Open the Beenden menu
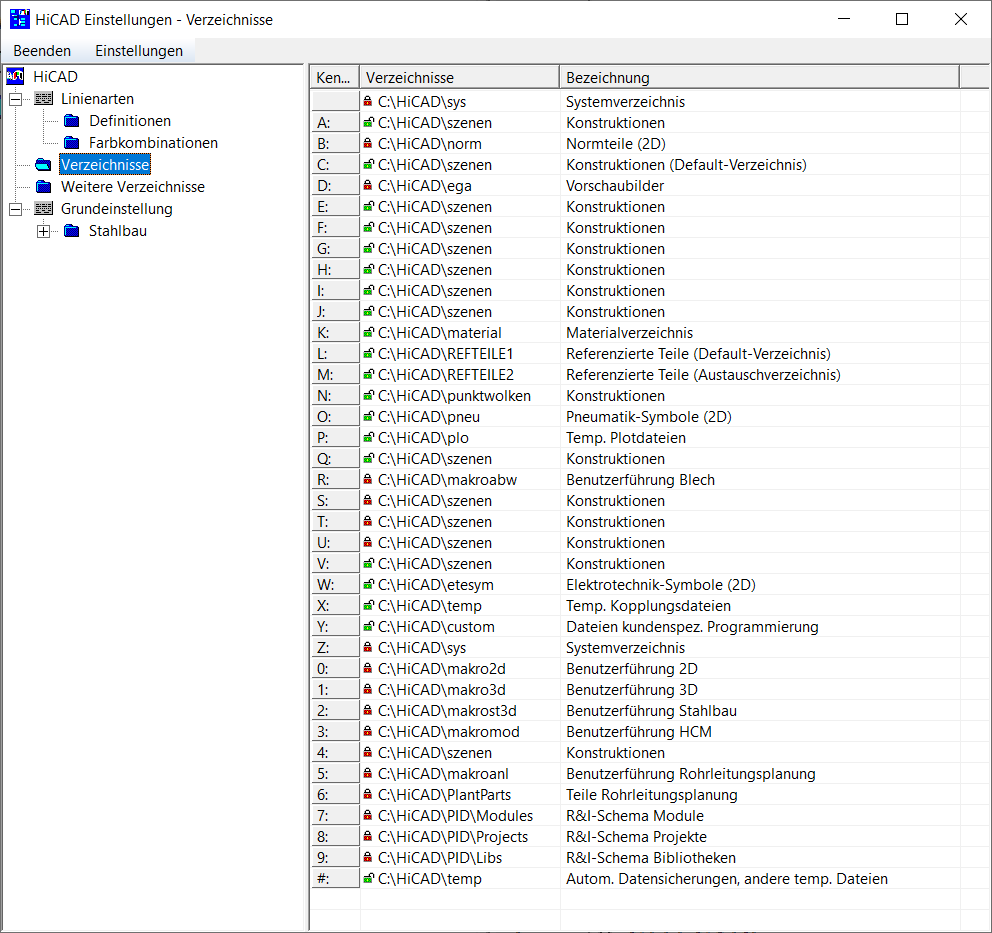This screenshot has height=933, width=992. (x=42, y=50)
